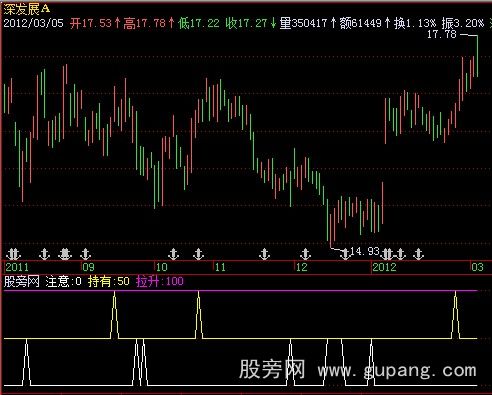Click the info marker icon directly left of the 14.93 label
Image resolution: width=492 pixels, height=395 pixels.
pos(346,254)
